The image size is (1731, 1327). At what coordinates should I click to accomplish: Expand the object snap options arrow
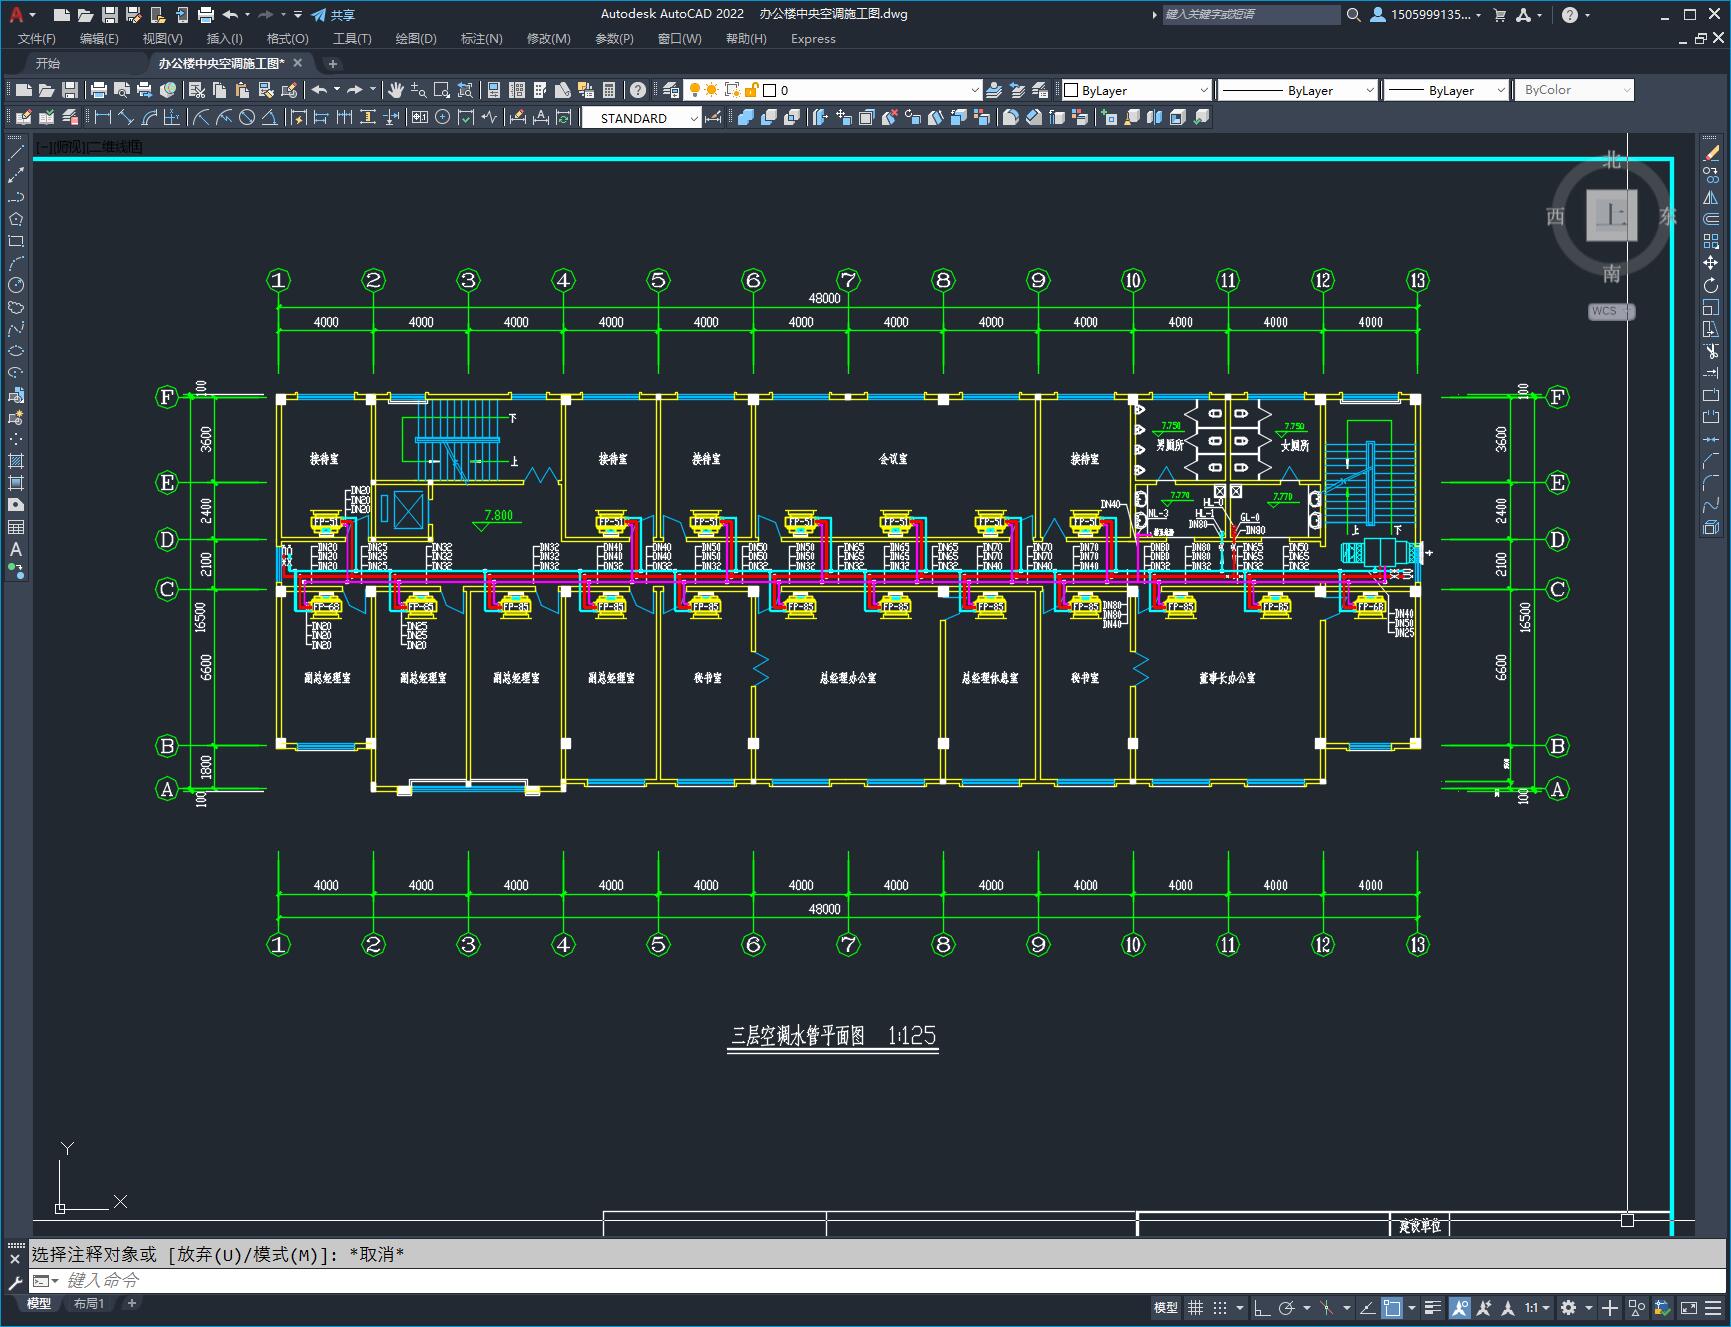click(1412, 1307)
